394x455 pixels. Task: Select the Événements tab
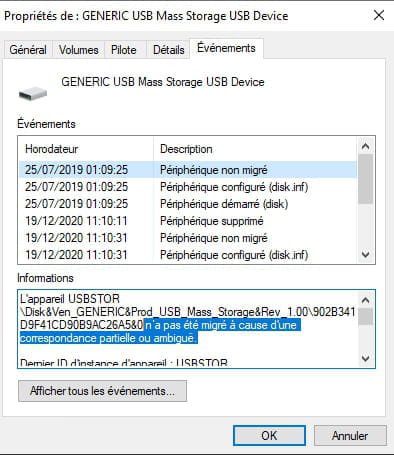[x=226, y=48]
